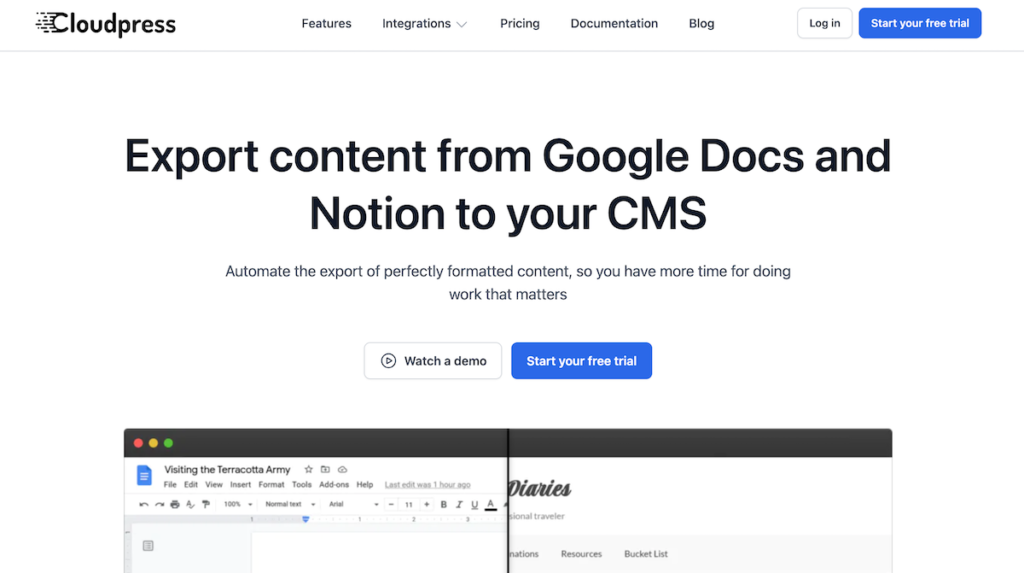Open the 100% zoom dropdown

(238, 504)
